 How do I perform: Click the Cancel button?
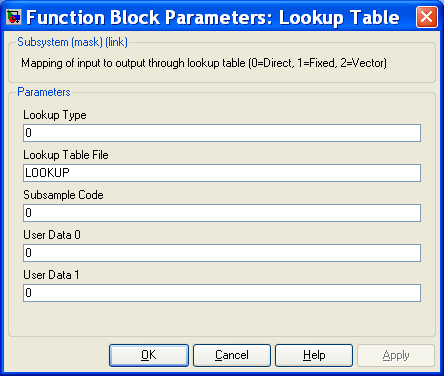click(x=232, y=355)
